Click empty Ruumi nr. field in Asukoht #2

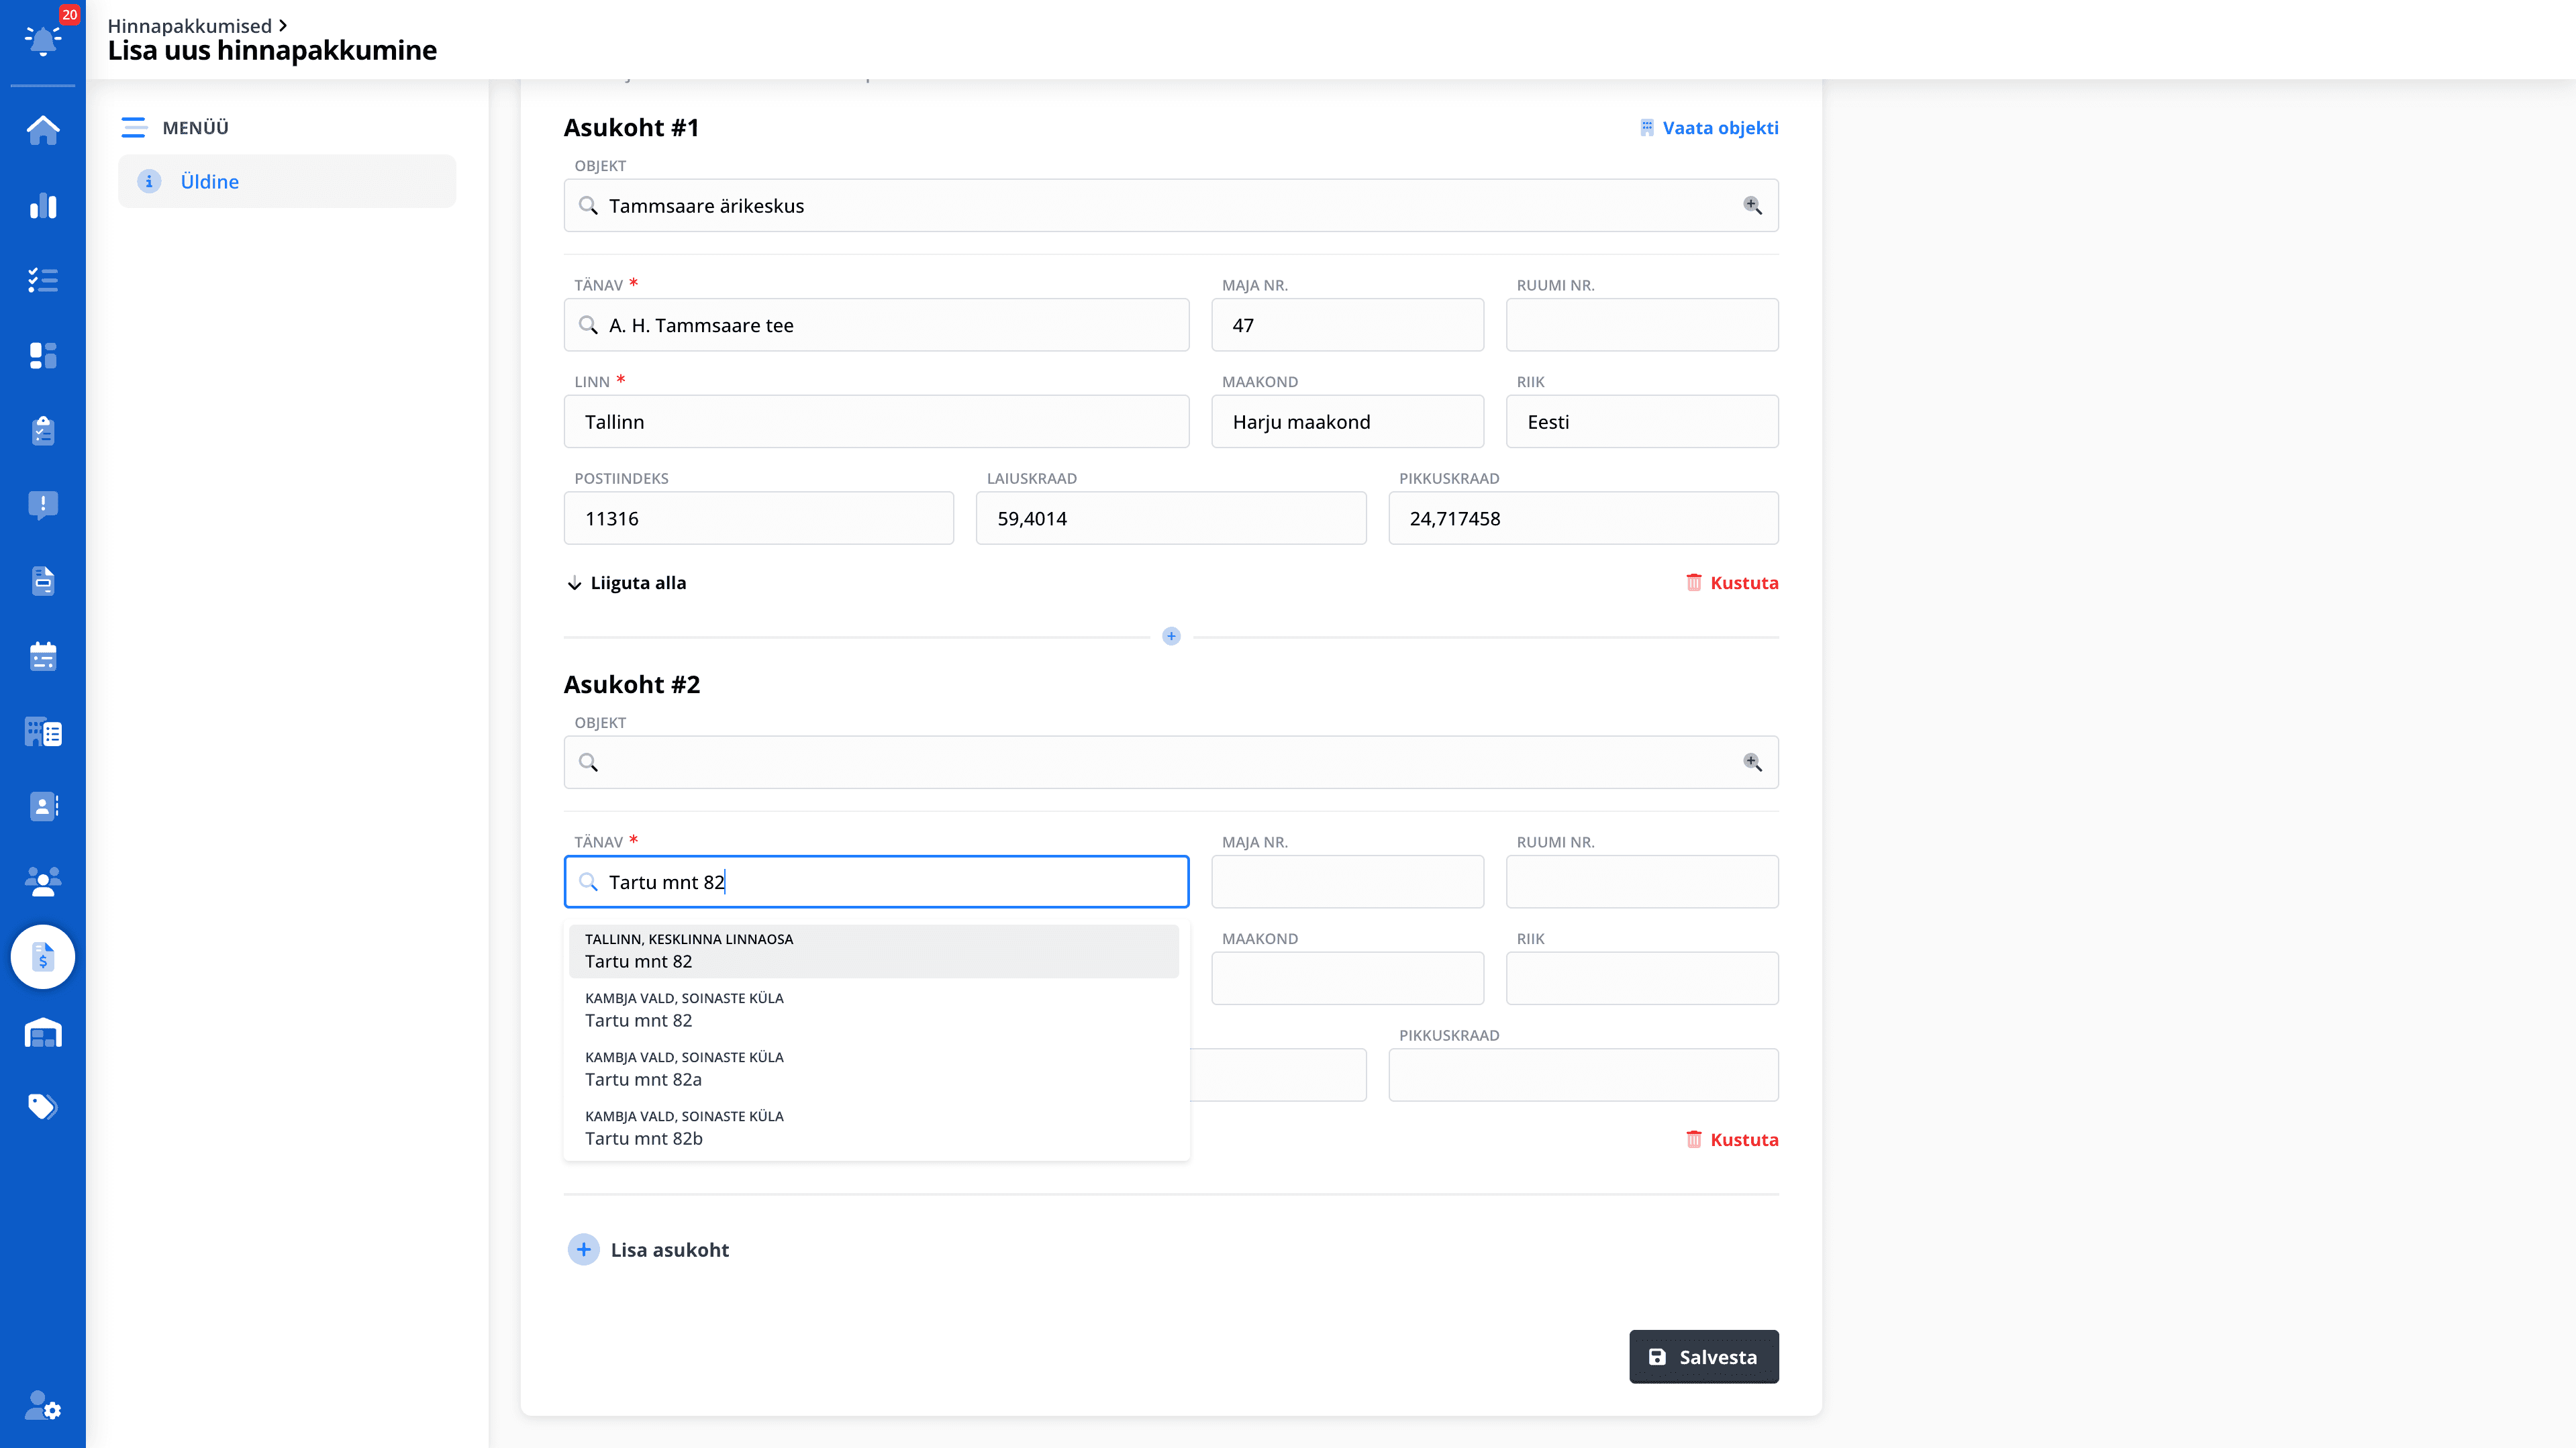[1642, 882]
